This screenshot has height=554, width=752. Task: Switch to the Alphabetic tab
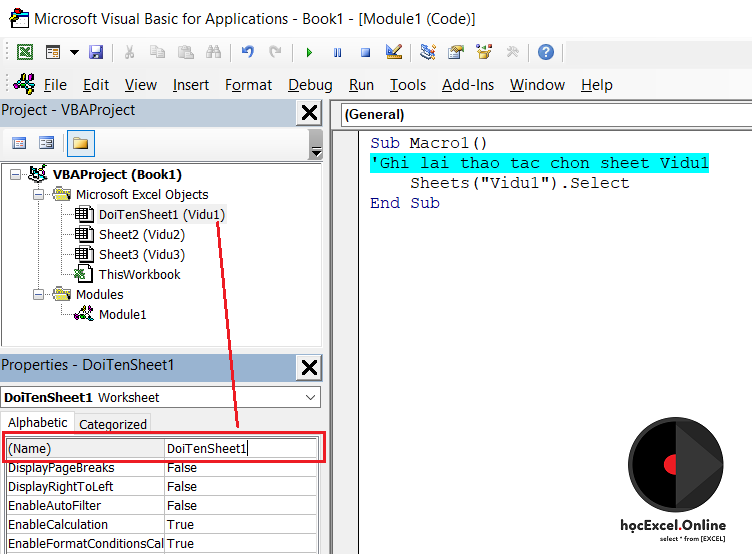[37, 423]
